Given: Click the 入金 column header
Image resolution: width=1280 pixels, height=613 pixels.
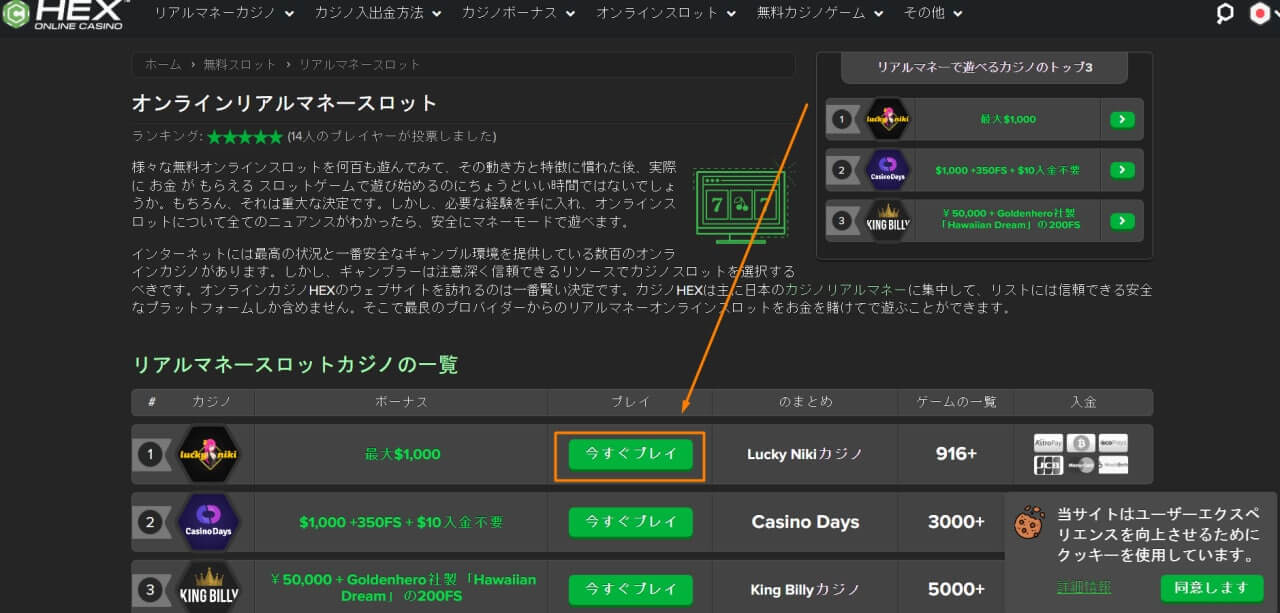Looking at the screenshot, I should 1083,402.
